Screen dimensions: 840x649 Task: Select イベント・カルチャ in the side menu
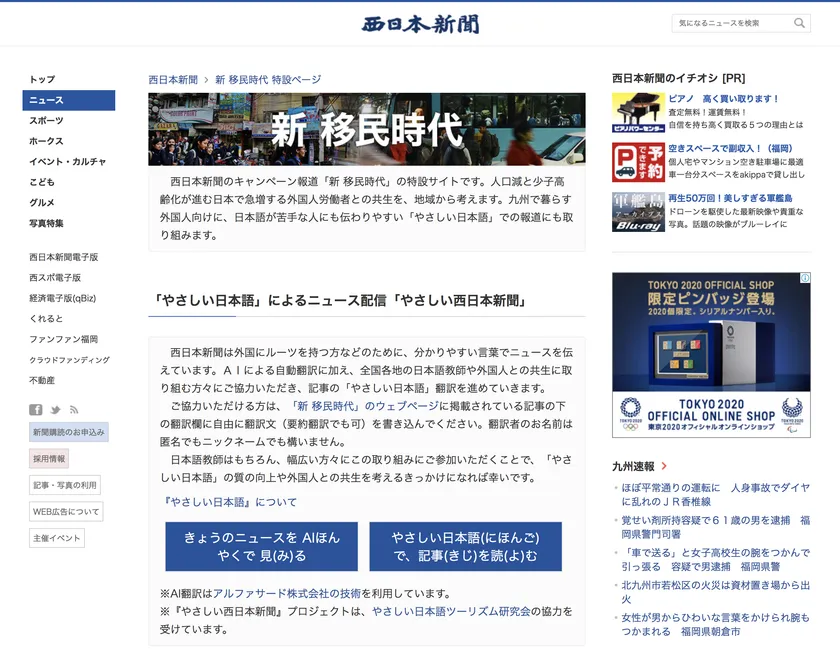tap(69, 161)
